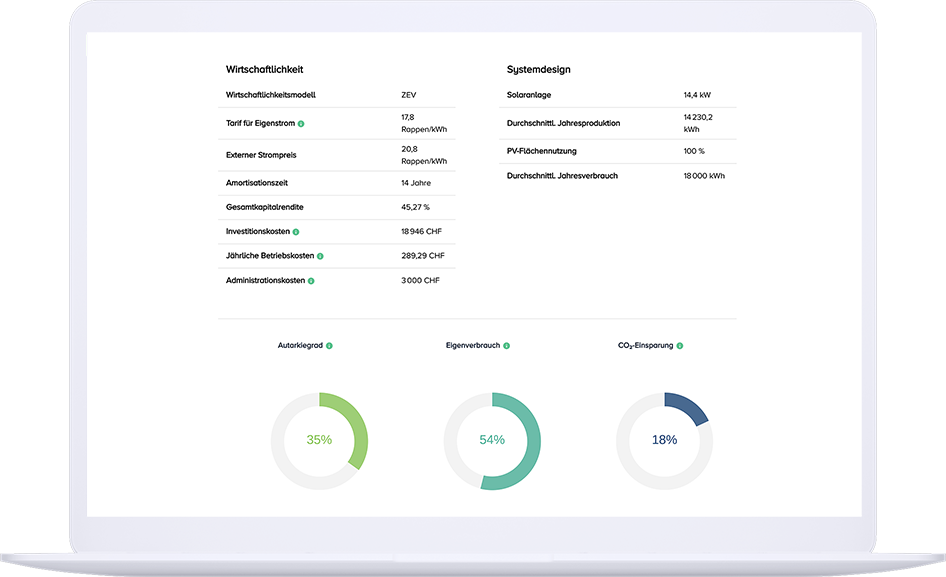Viewport: 946px width, 577px height.
Task: Click the 100 % value
Action: tap(694, 151)
